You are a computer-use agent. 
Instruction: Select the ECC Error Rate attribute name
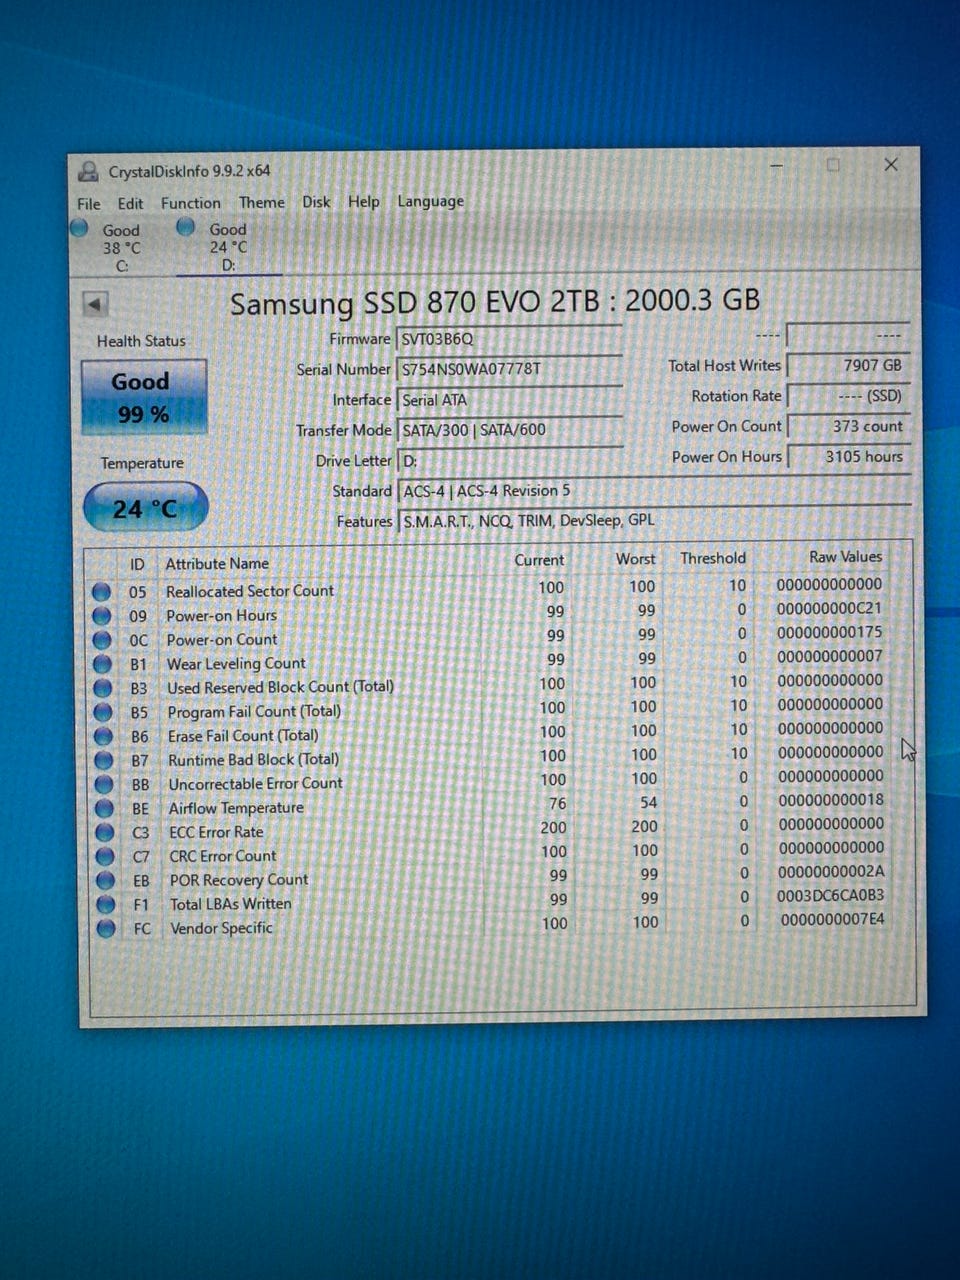(216, 832)
